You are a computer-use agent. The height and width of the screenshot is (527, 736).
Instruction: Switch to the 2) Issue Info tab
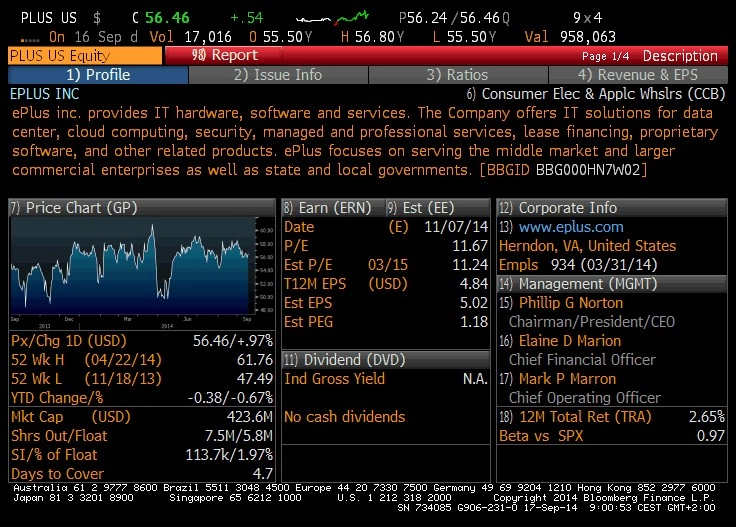(x=278, y=75)
